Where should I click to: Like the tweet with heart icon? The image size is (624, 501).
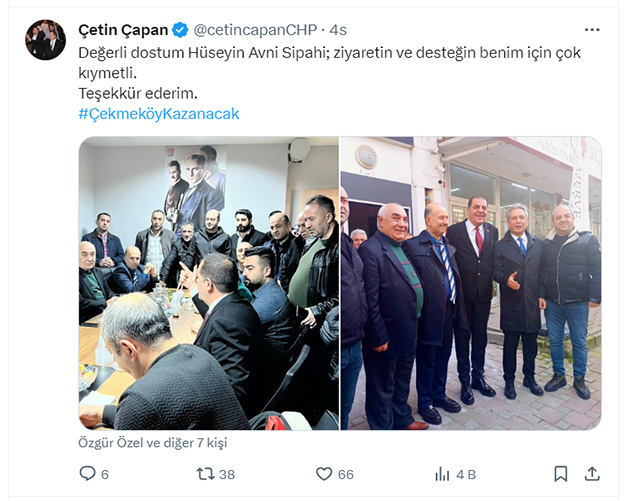click(324, 474)
